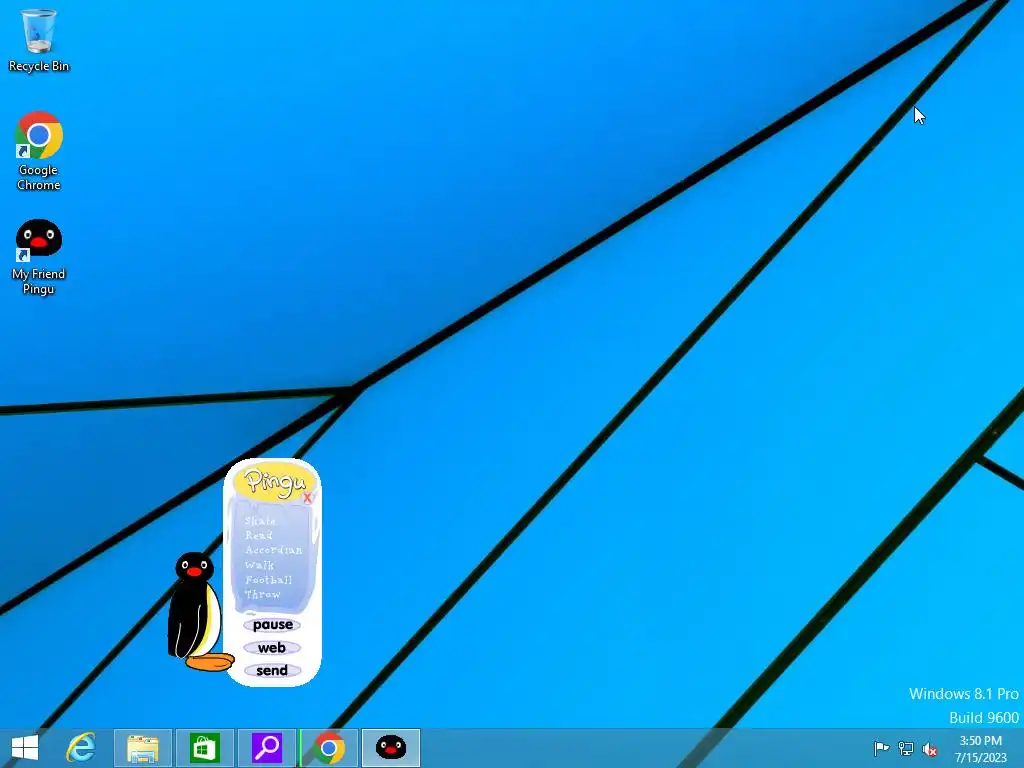The height and width of the screenshot is (768, 1024).
Task: Open File Explorer from the taskbar
Action: point(143,748)
